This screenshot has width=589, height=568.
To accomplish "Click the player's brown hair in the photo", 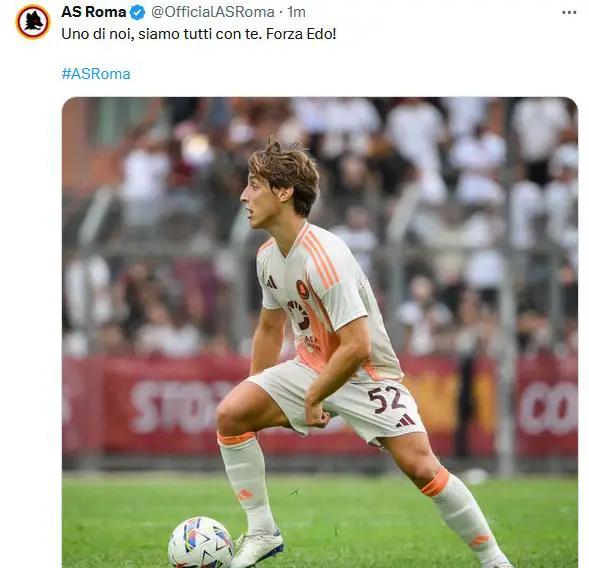I will pos(287,171).
